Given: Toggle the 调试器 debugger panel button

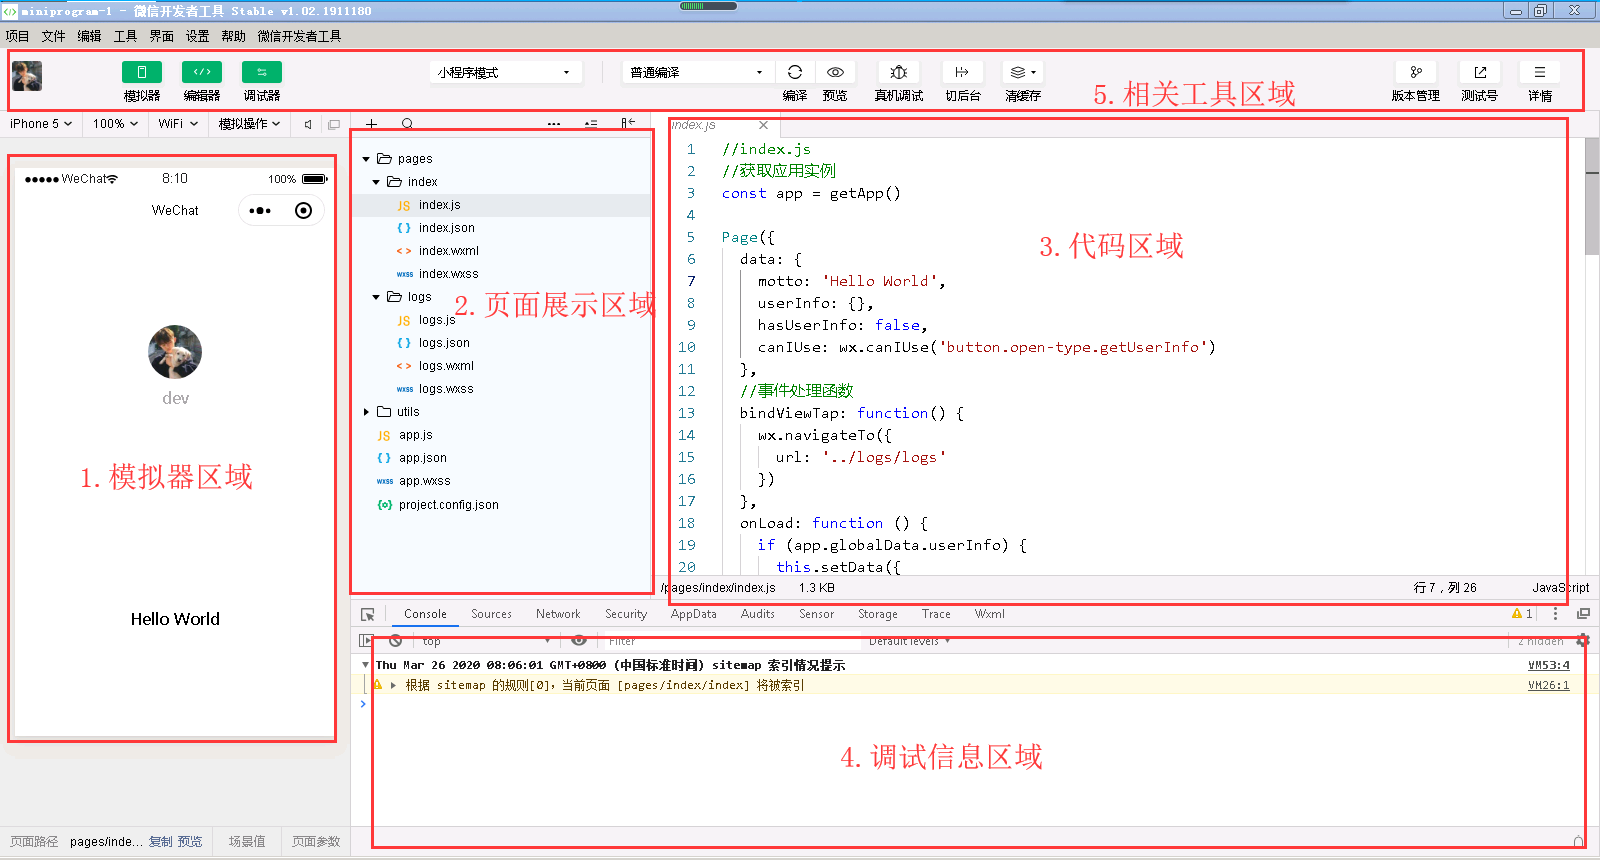Looking at the screenshot, I should [x=262, y=72].
